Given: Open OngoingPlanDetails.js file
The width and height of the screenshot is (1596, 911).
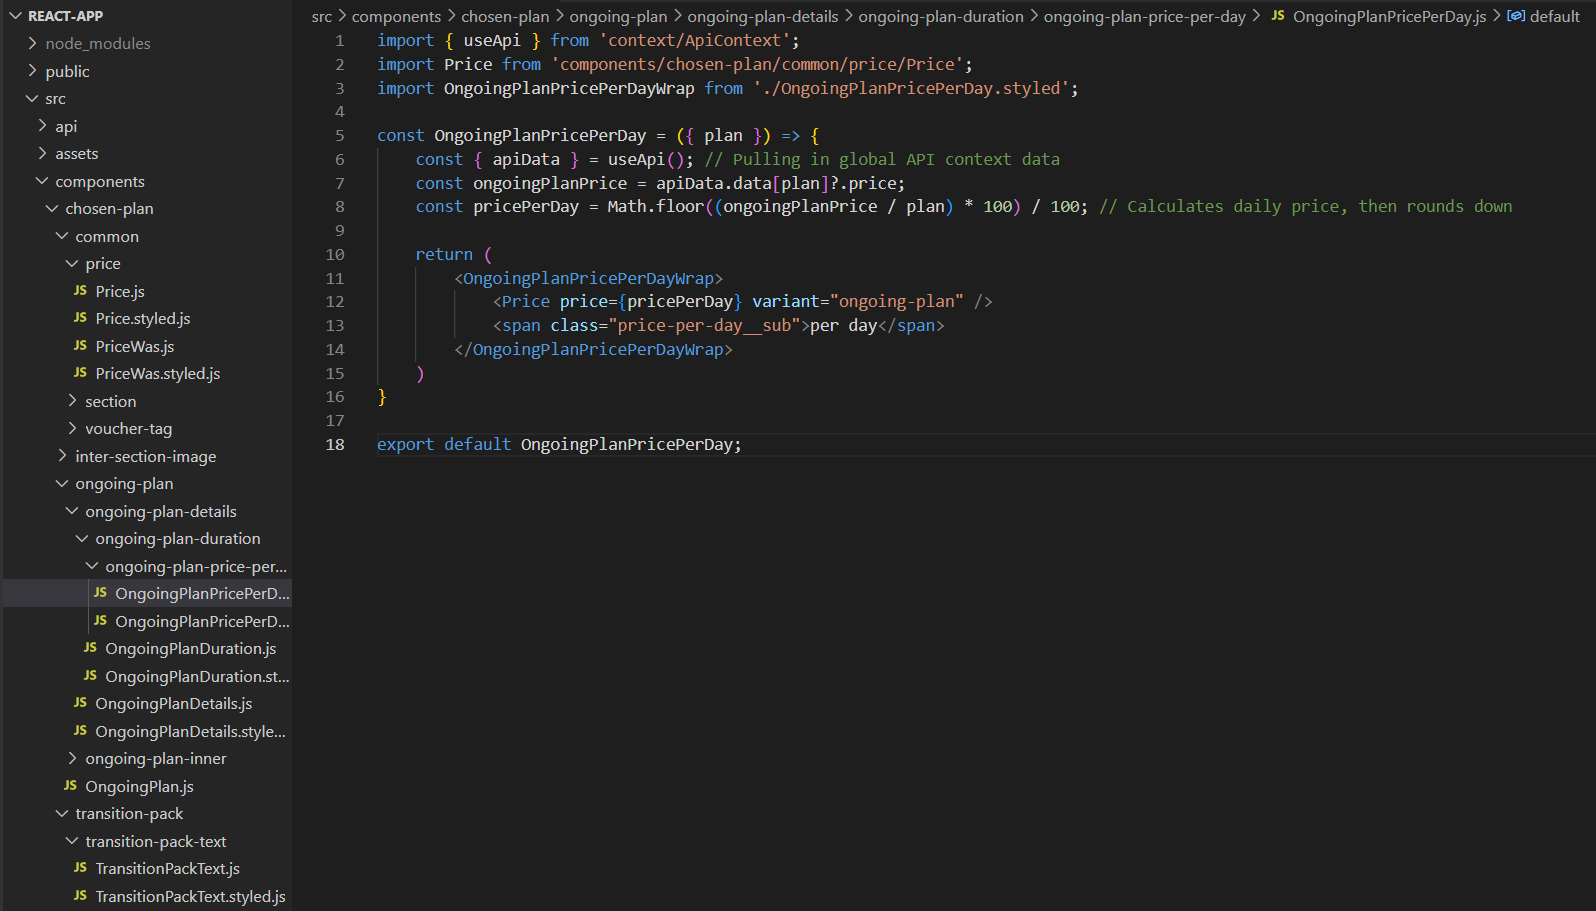Looking at the screenshot, I should (174, 703).
